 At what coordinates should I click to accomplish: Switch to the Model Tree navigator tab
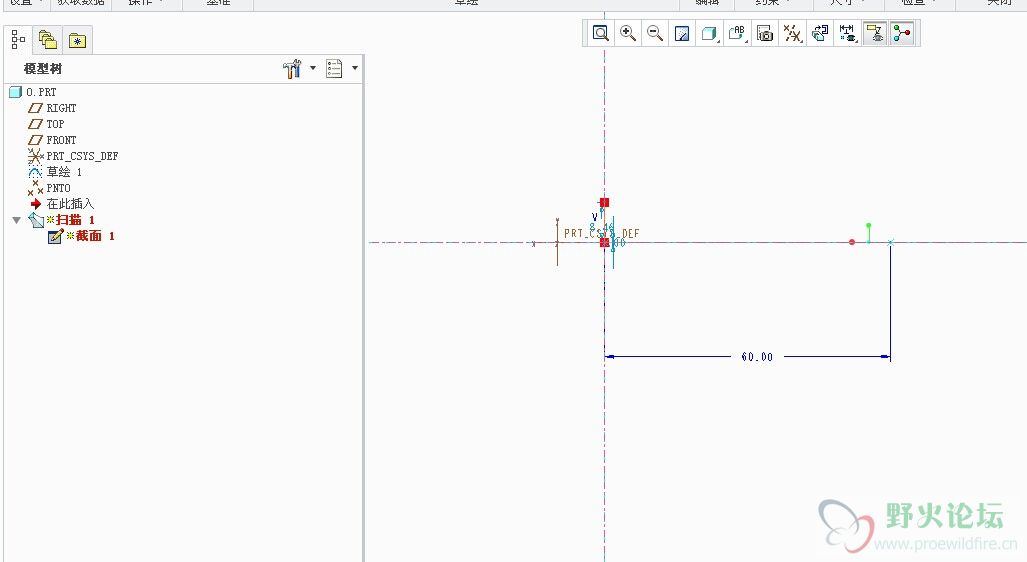[x=18, y=40]
